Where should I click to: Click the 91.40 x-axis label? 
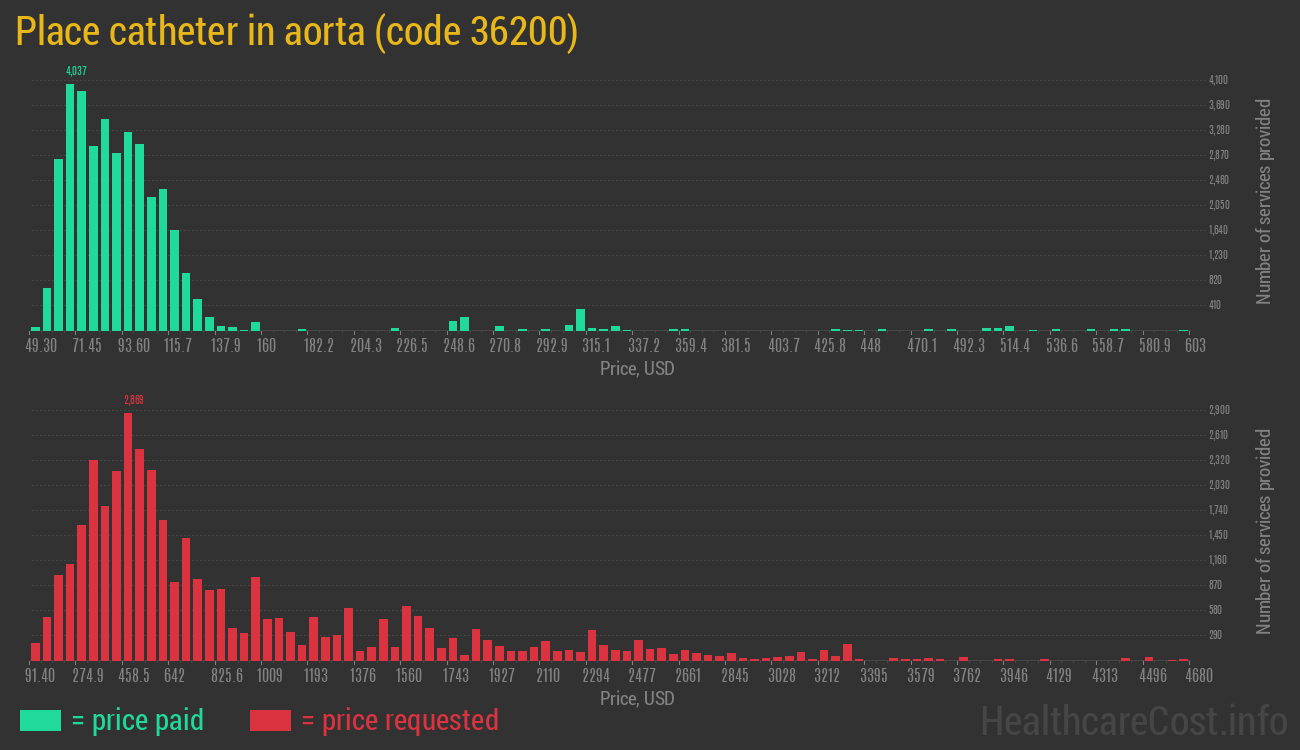pyautogui.click(x=41, y=676)
